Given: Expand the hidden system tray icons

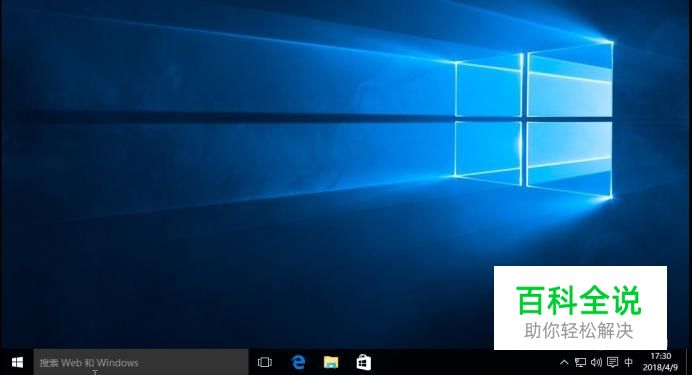Looking at the screenshot, I should tap(564, 362).
